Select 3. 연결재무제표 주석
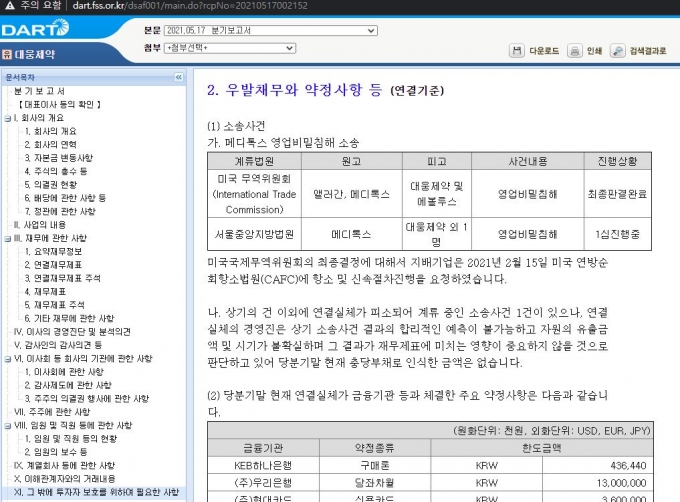 [x=62, y=278]
